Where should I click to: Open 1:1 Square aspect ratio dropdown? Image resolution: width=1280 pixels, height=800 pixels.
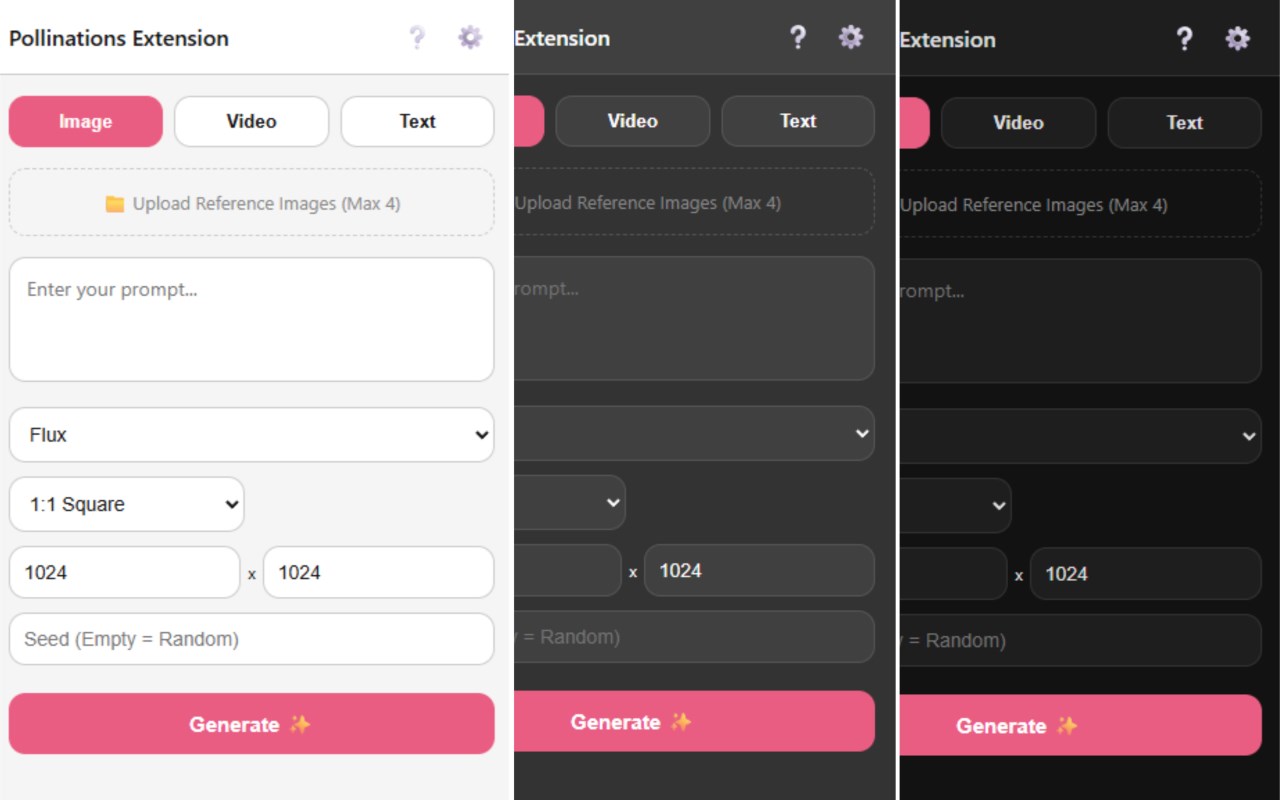(x=126, y=504)
